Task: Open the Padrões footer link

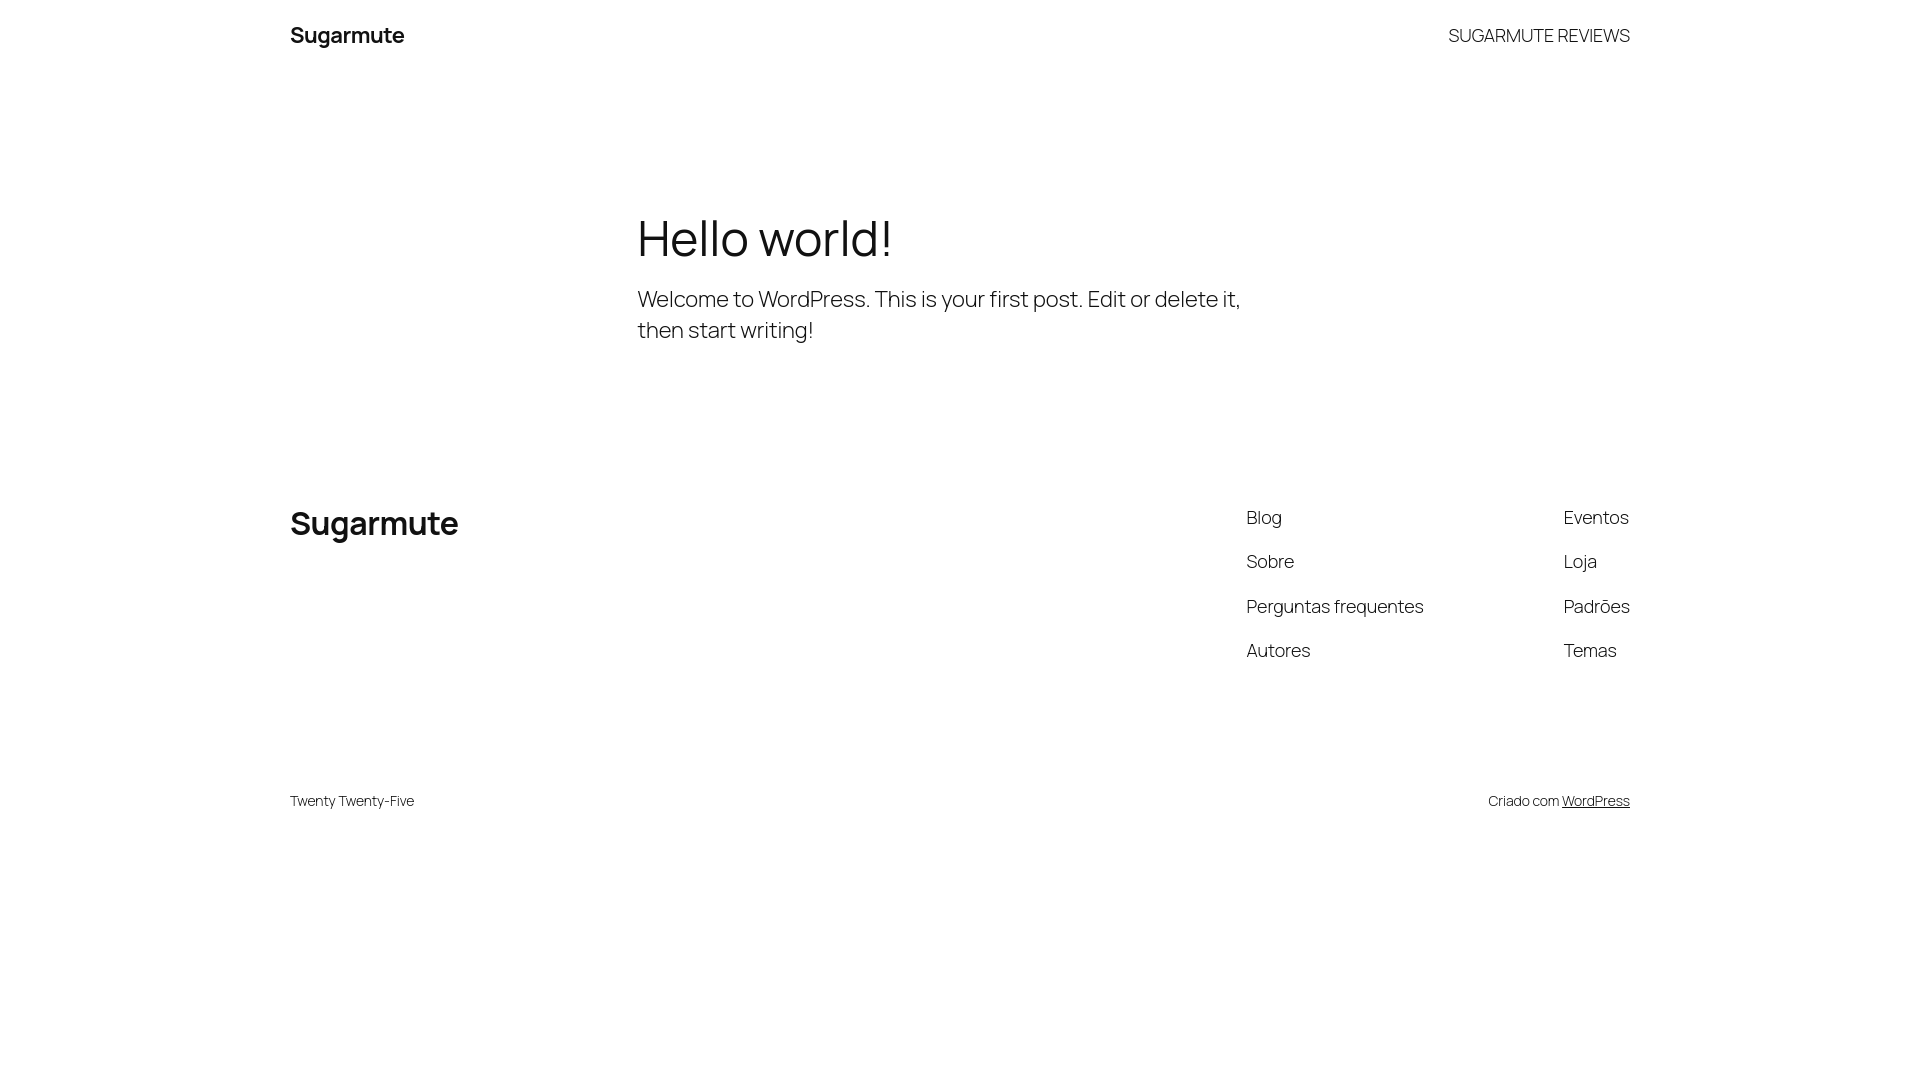Action: click(1596, 606)
